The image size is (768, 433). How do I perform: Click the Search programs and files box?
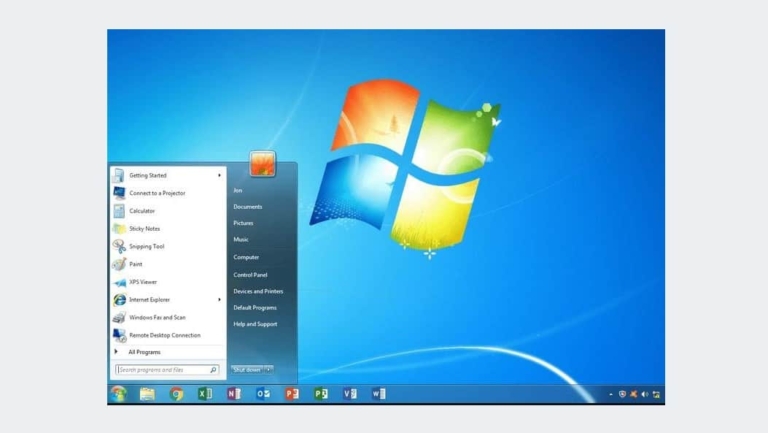pos(167,370)
